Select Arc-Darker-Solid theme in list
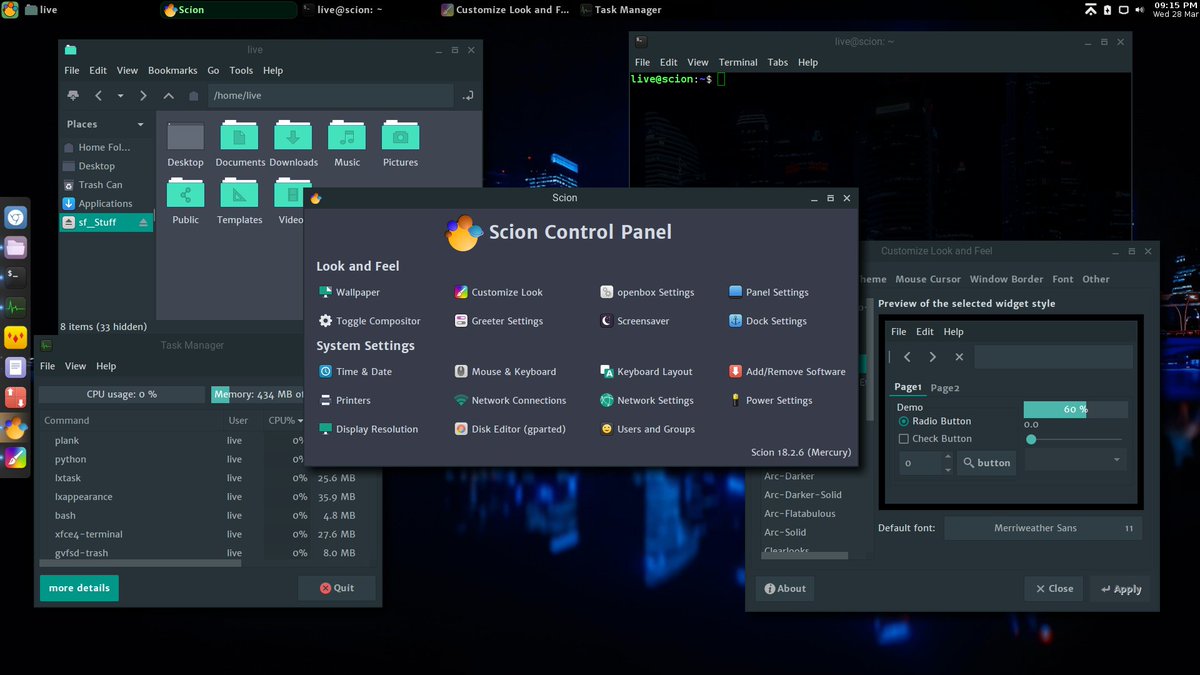 click(803, 495)
